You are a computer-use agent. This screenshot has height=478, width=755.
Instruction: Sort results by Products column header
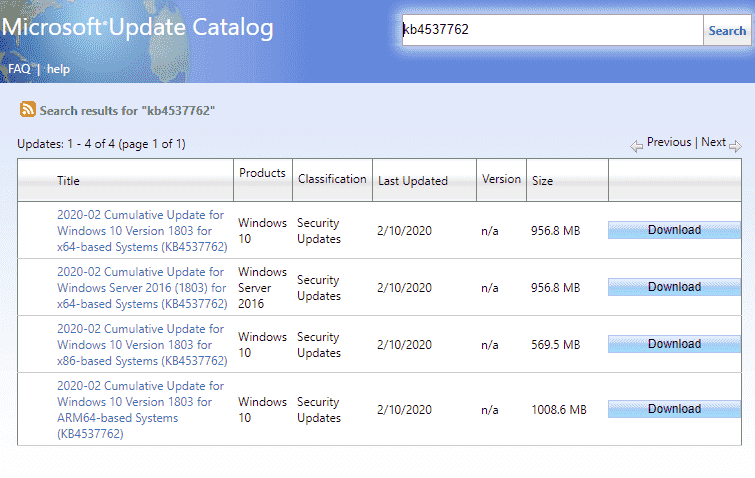[262, 173]
